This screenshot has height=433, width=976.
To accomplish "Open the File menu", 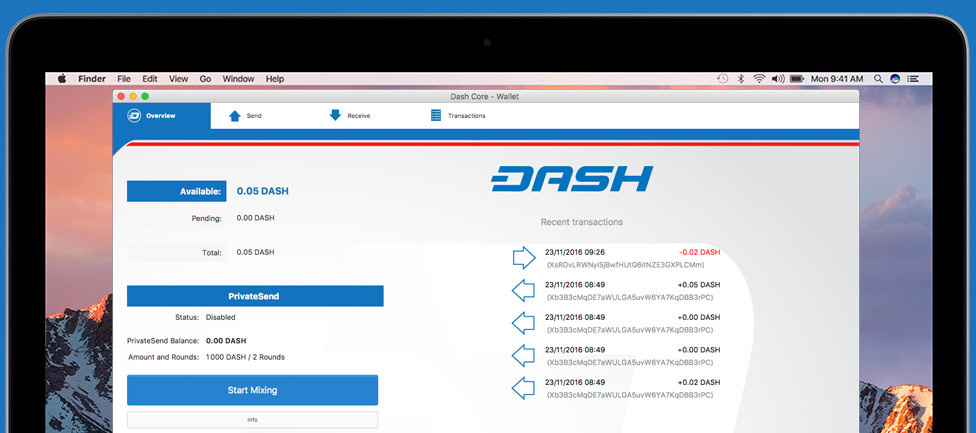I will [x=124, y=79].
